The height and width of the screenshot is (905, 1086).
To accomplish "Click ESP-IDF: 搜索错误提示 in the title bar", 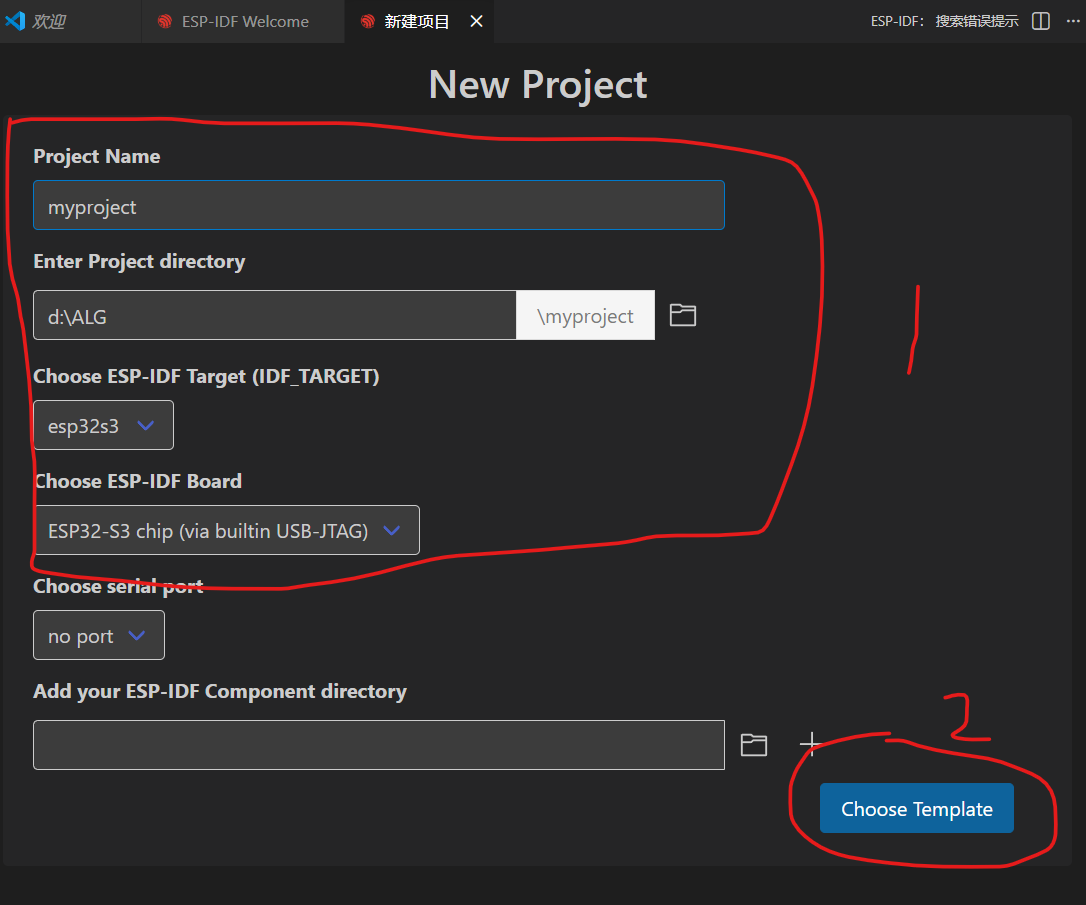I will 945,21.
